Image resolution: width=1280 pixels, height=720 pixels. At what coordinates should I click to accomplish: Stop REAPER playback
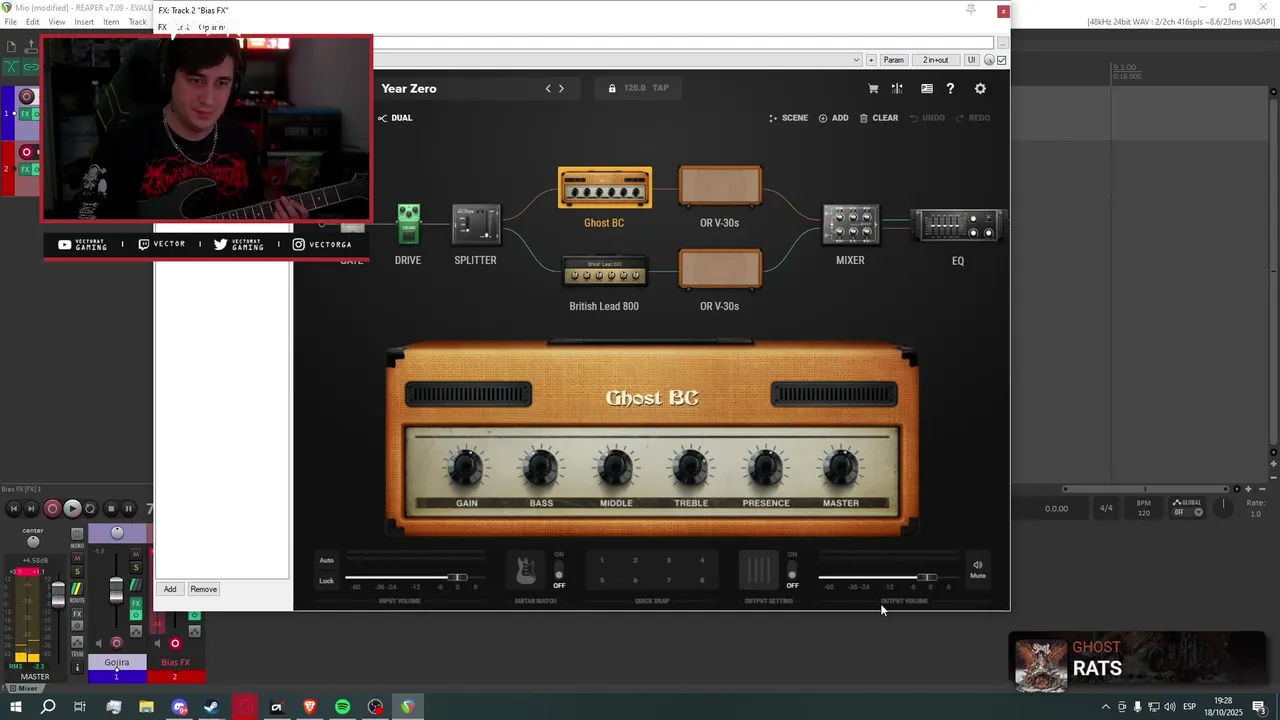click(x=111, y=509)
